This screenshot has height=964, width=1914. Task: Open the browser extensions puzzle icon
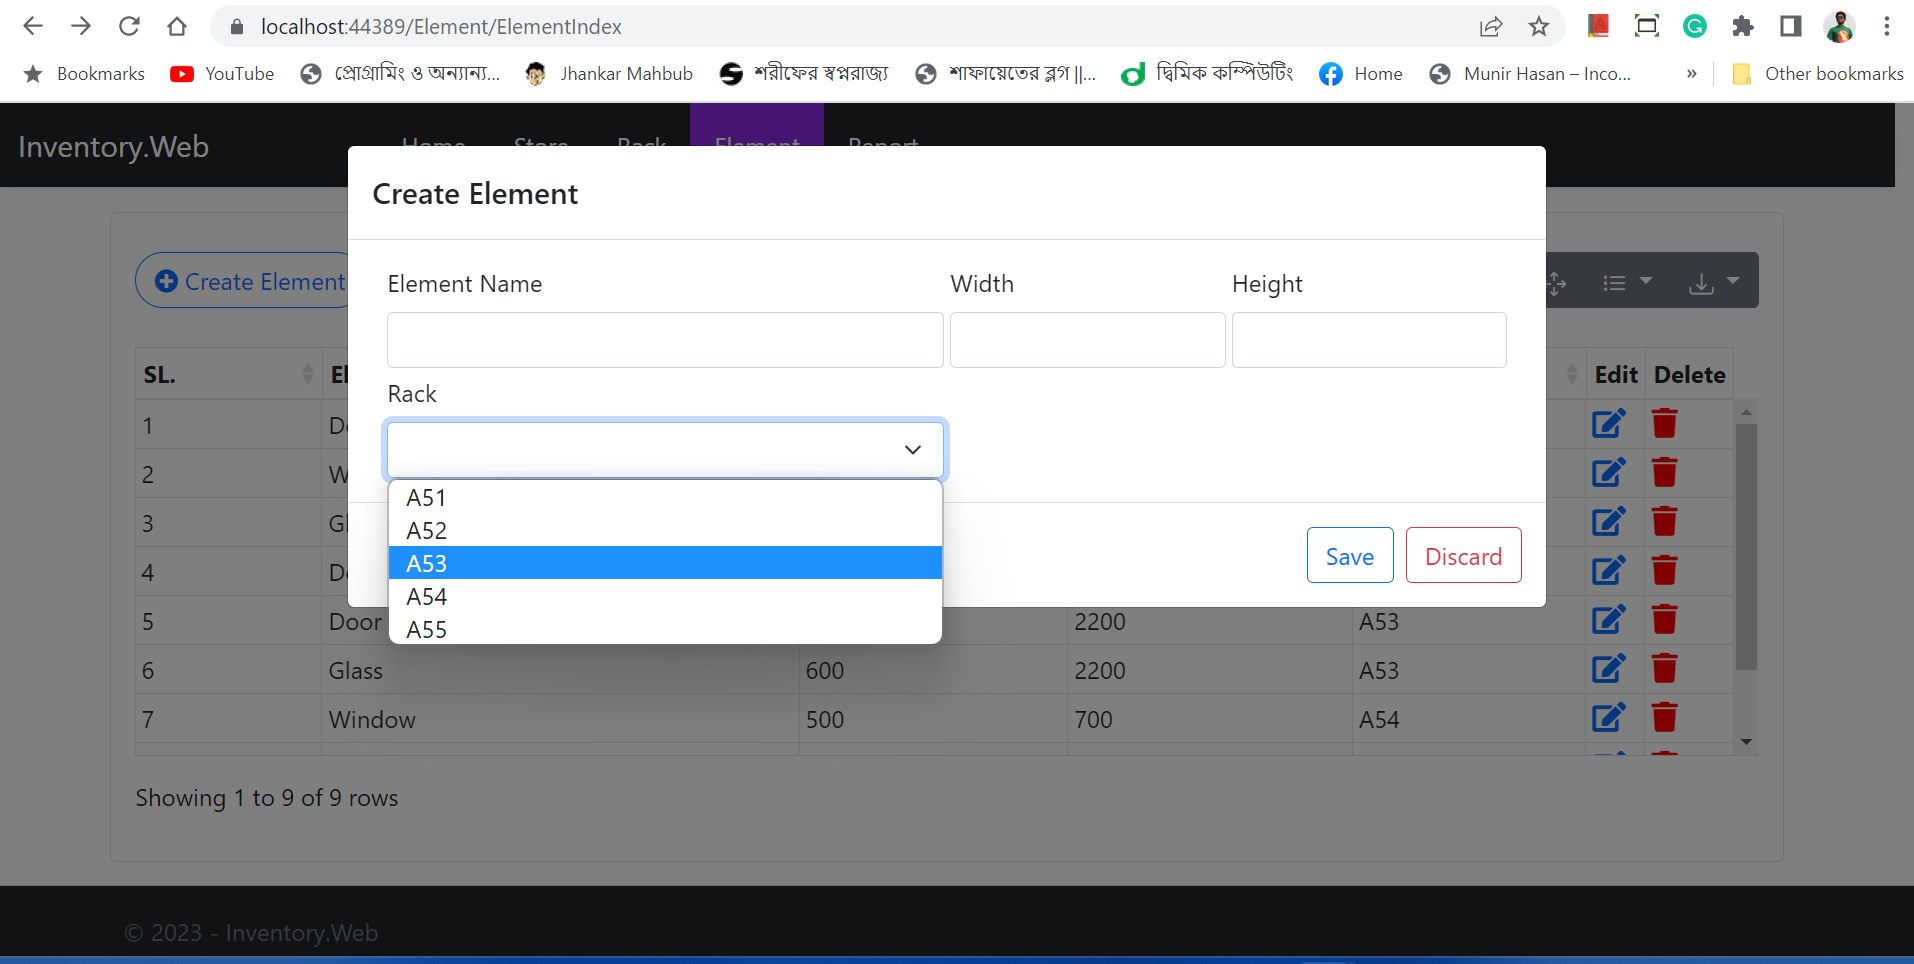tap(1744, 26)
